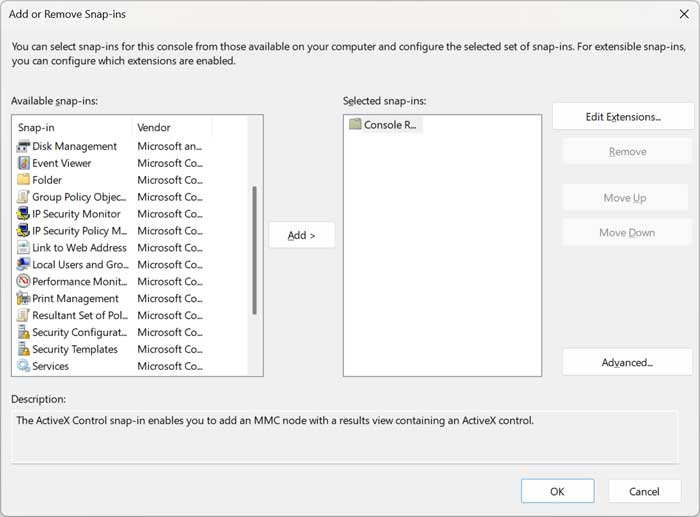Click the Move Up button
700x517 pixels.
[625, 198]
